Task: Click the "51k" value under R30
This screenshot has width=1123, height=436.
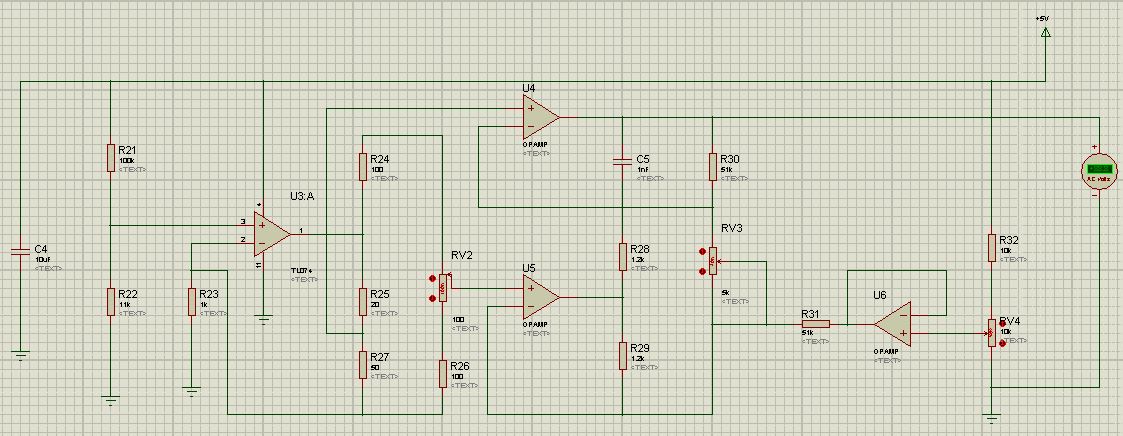Action: [728, 170]
